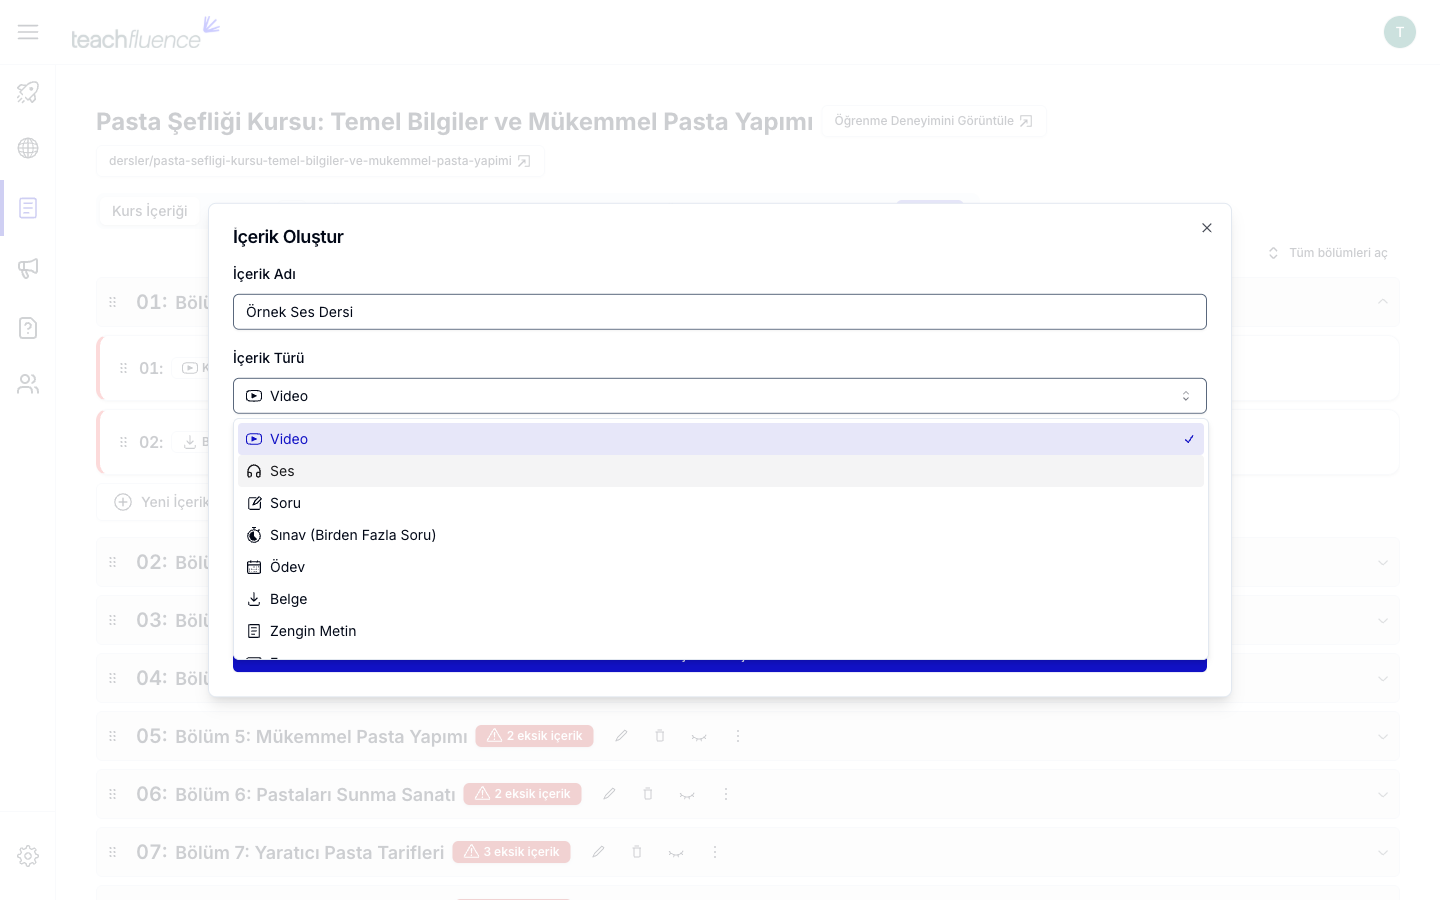The image size is (1440, 900).
Task: Click Öğrenme Deneyimini Görüntüle button
Action: coord(934,121)
